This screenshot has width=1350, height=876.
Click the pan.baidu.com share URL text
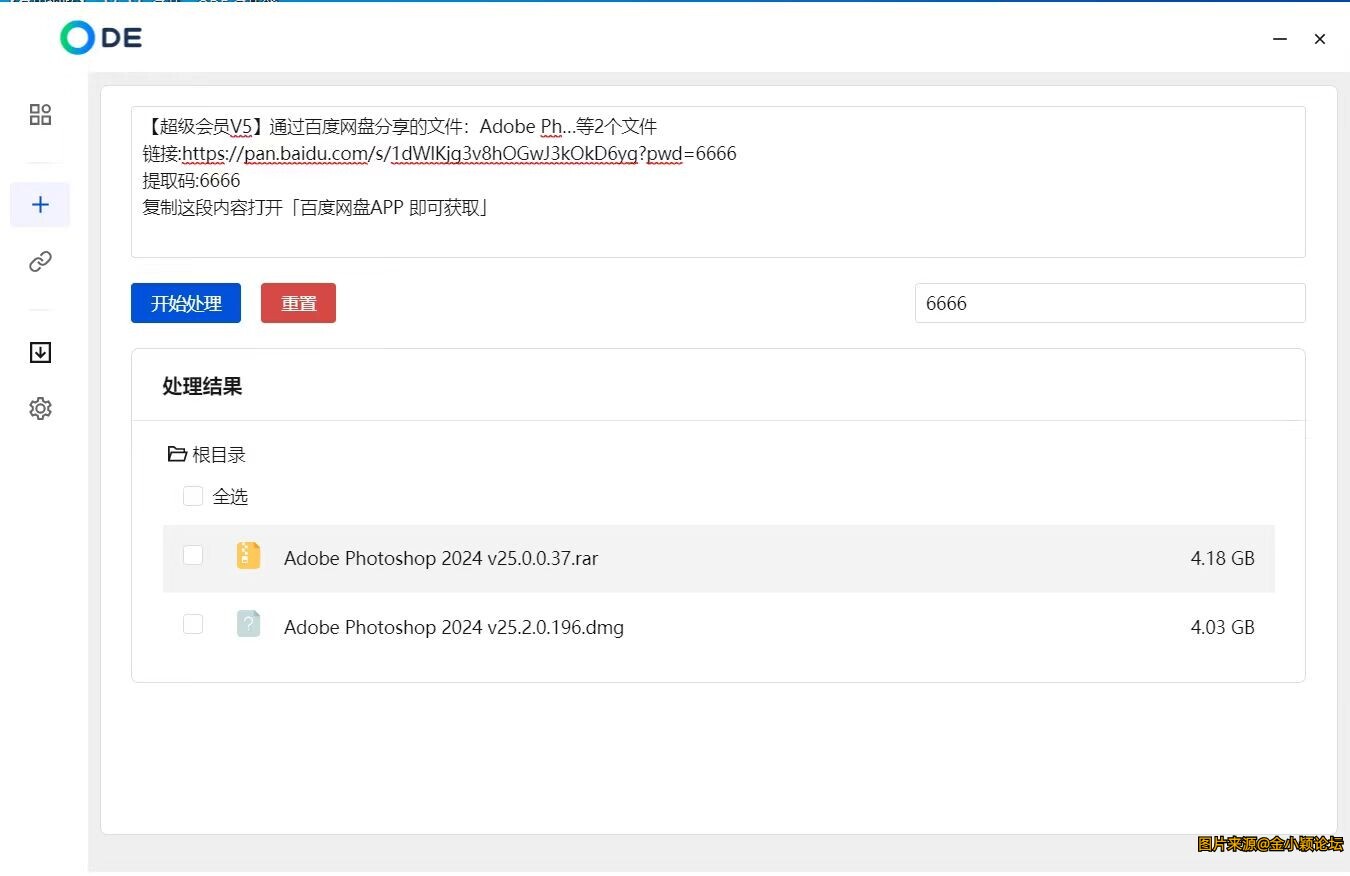pyautogui.click(x=459, y=153)
